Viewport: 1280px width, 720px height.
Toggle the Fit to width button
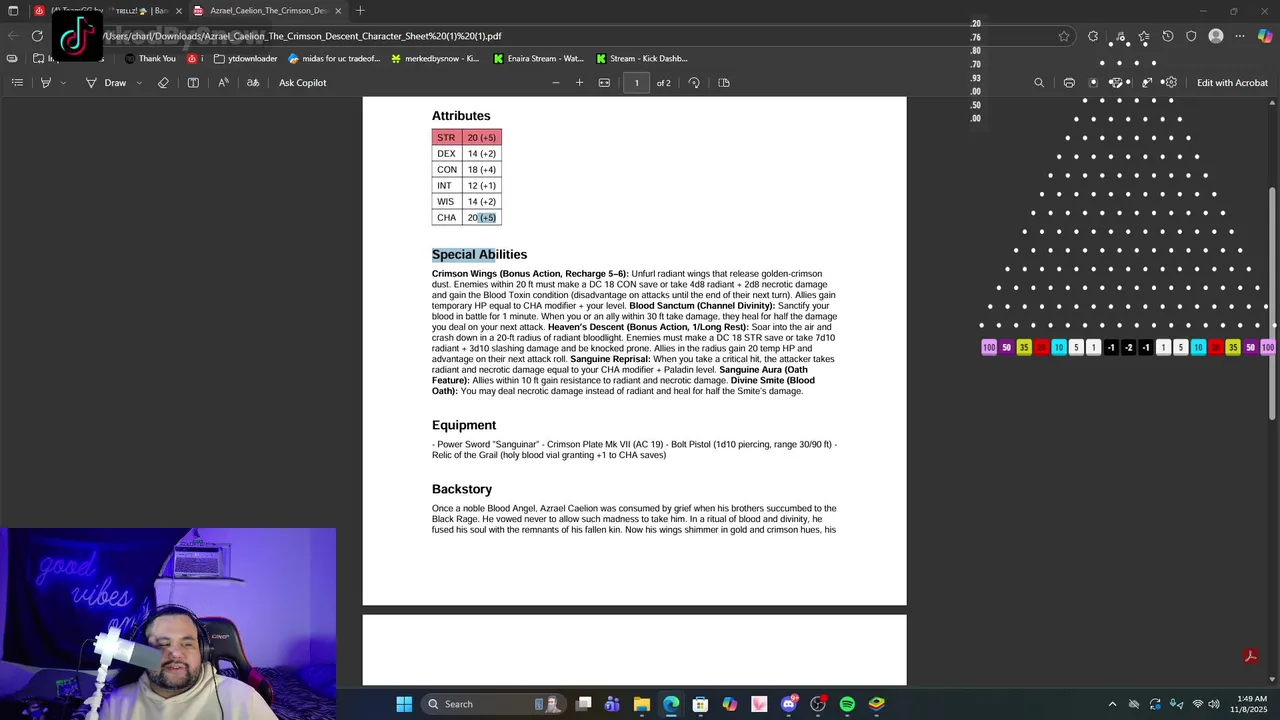(x=604, y=83)
